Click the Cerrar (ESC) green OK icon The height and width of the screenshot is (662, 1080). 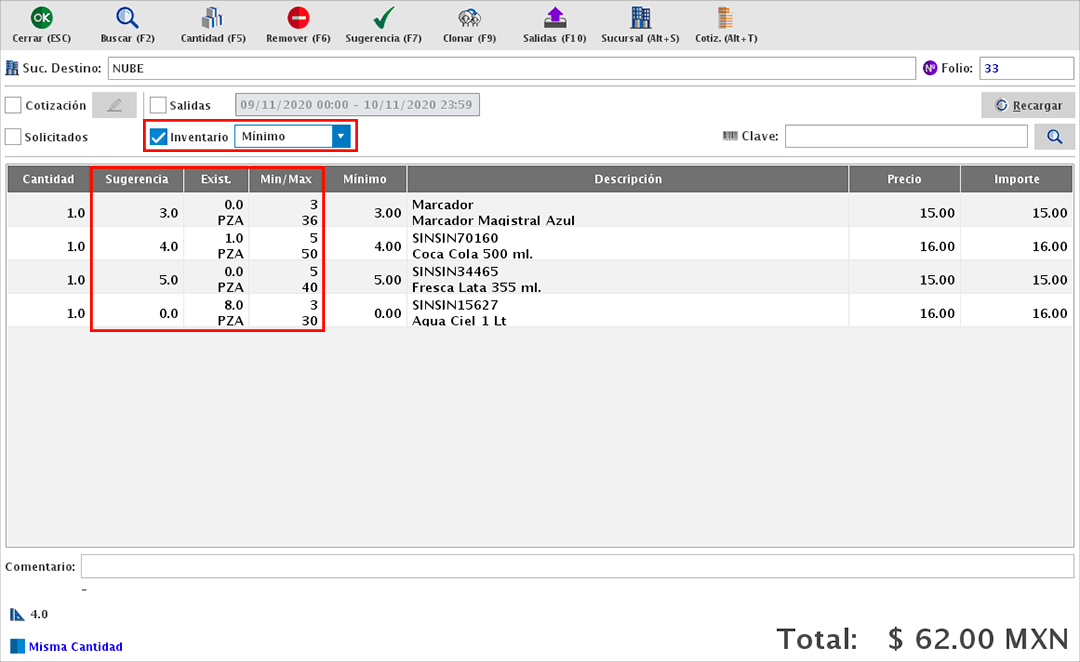(x=42, y=18)
